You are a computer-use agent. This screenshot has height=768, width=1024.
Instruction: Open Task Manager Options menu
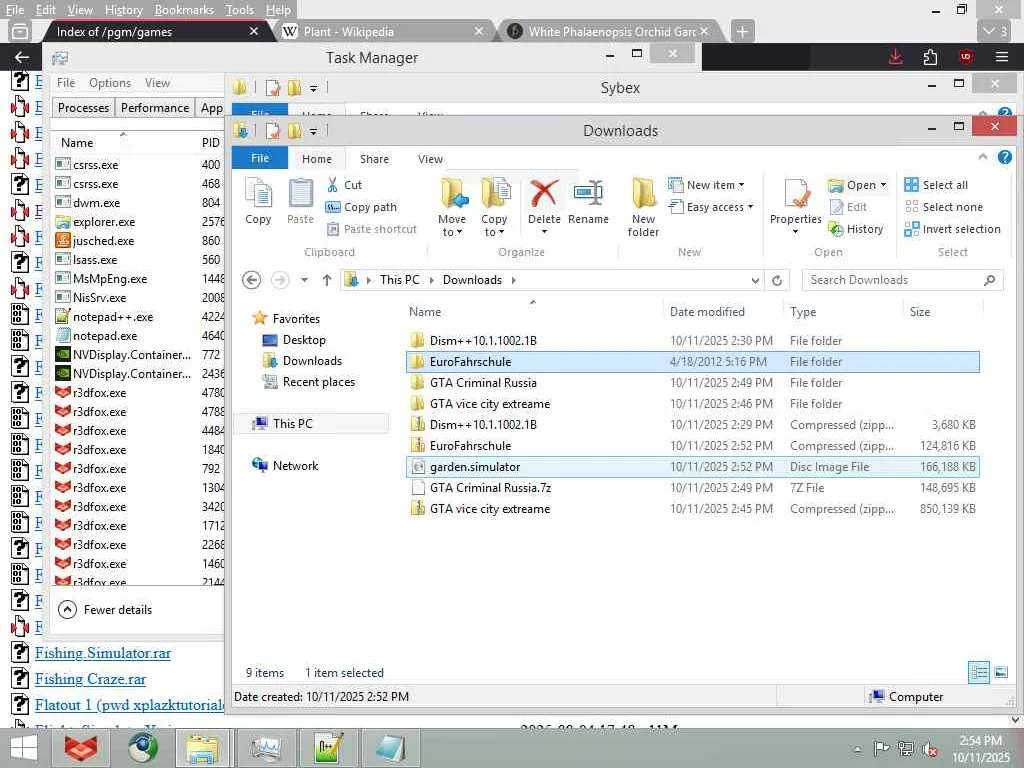(110, 83)
